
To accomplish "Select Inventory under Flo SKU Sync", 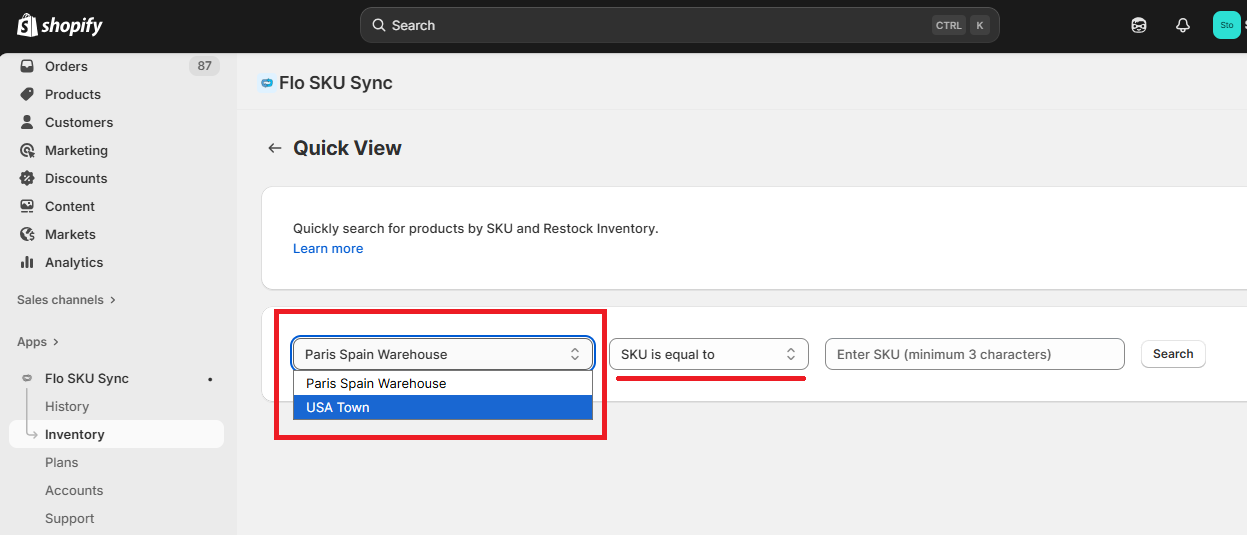I will [116, 434].
